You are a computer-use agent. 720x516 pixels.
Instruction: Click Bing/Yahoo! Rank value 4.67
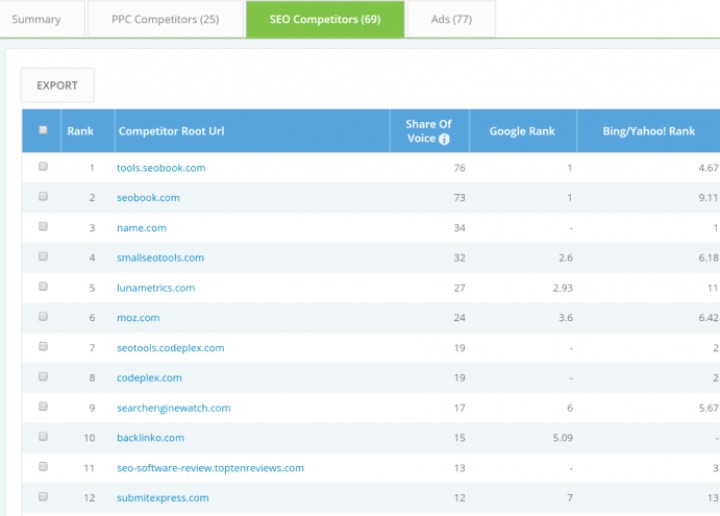click(708, 168)
